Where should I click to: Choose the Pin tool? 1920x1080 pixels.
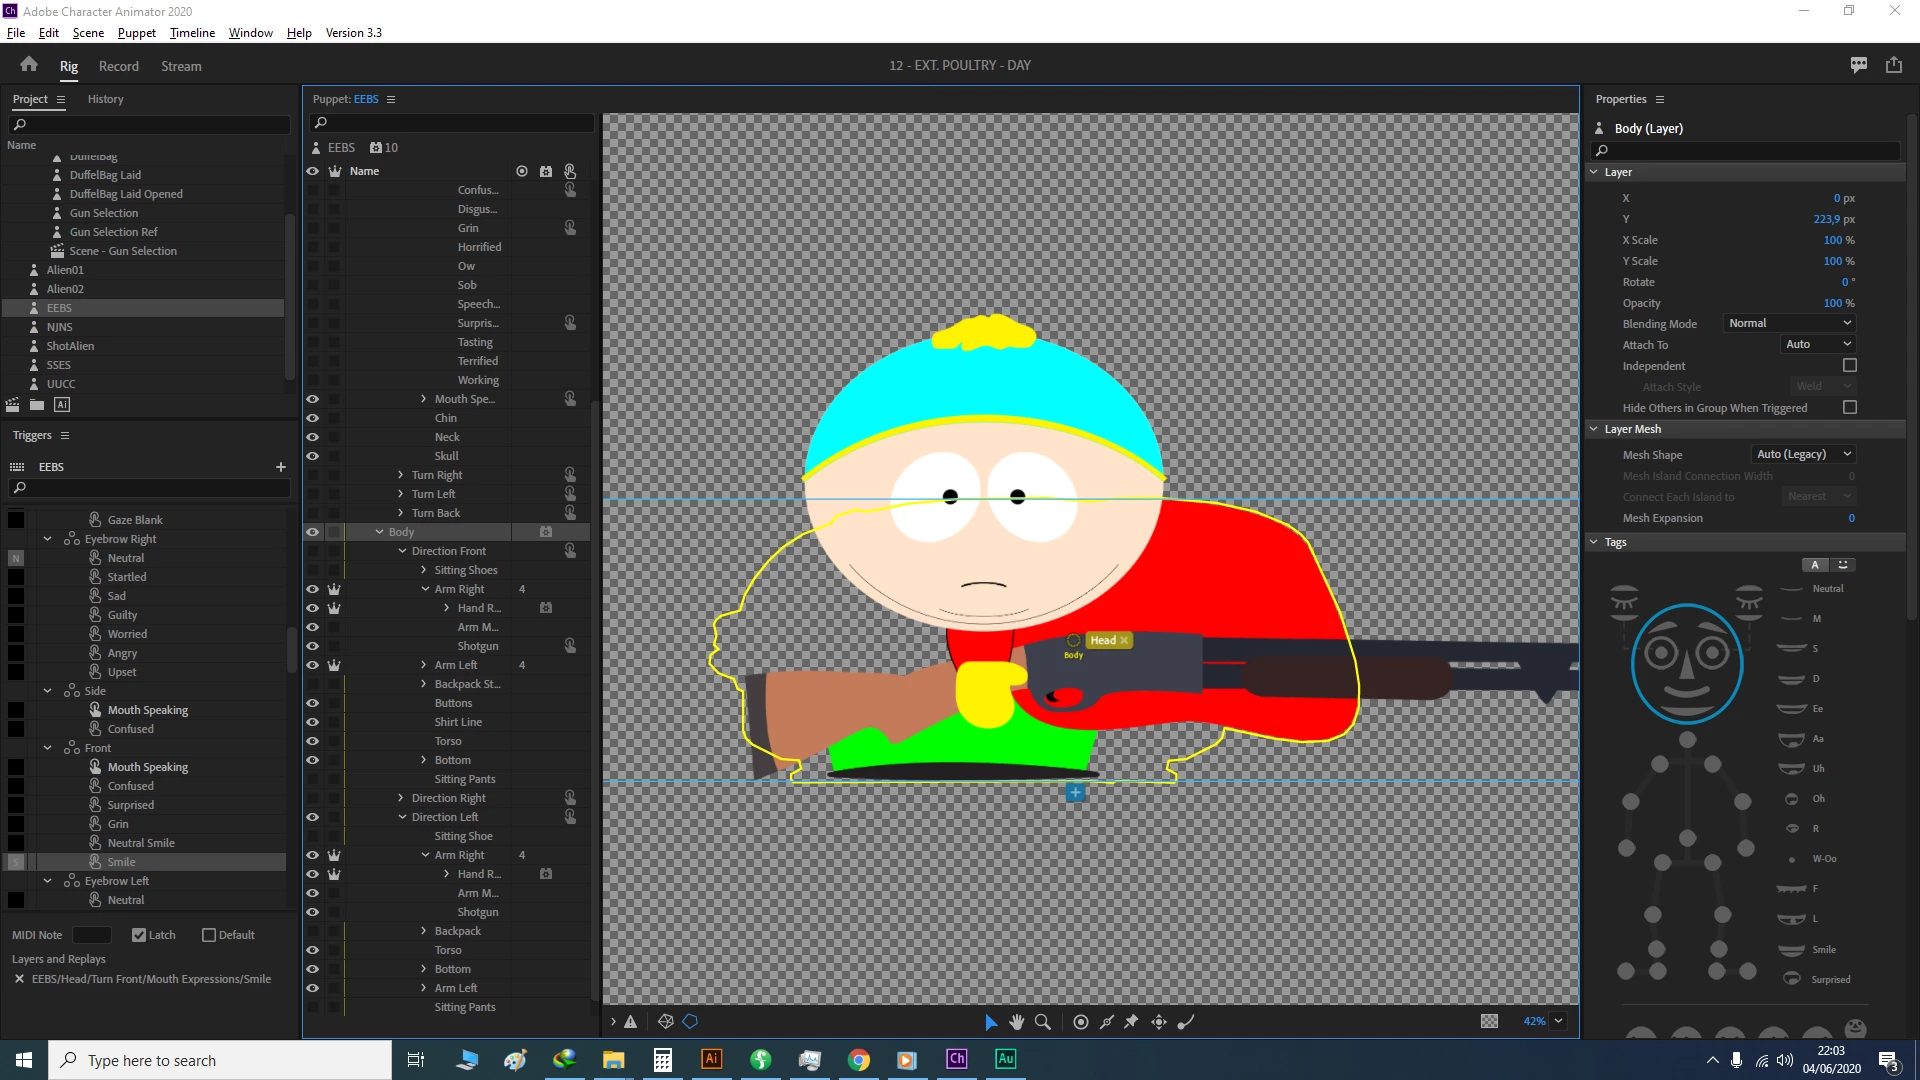(1131, 1021)
